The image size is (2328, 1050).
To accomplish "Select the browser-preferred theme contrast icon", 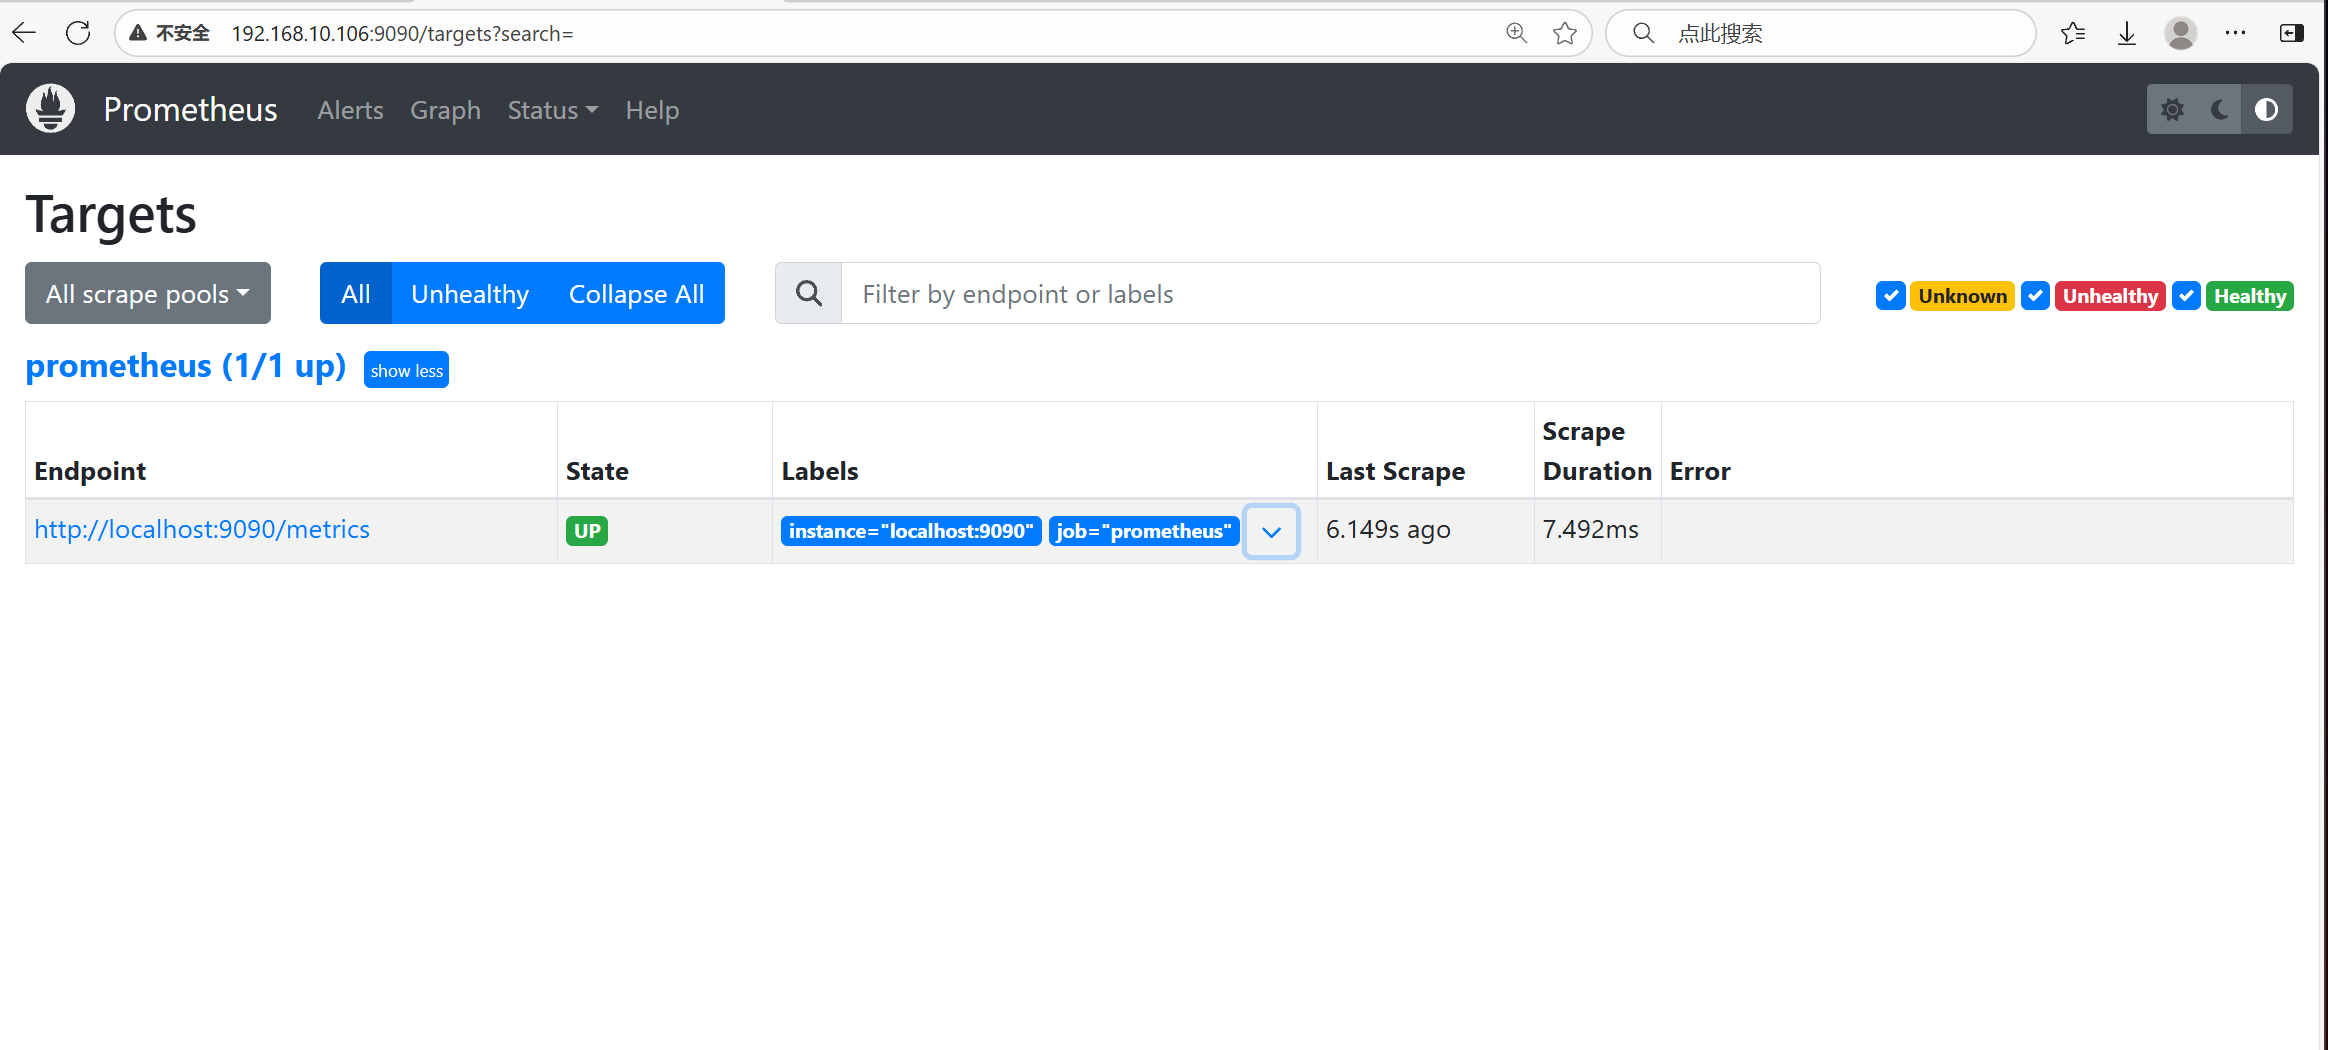I will point(2267,109).
